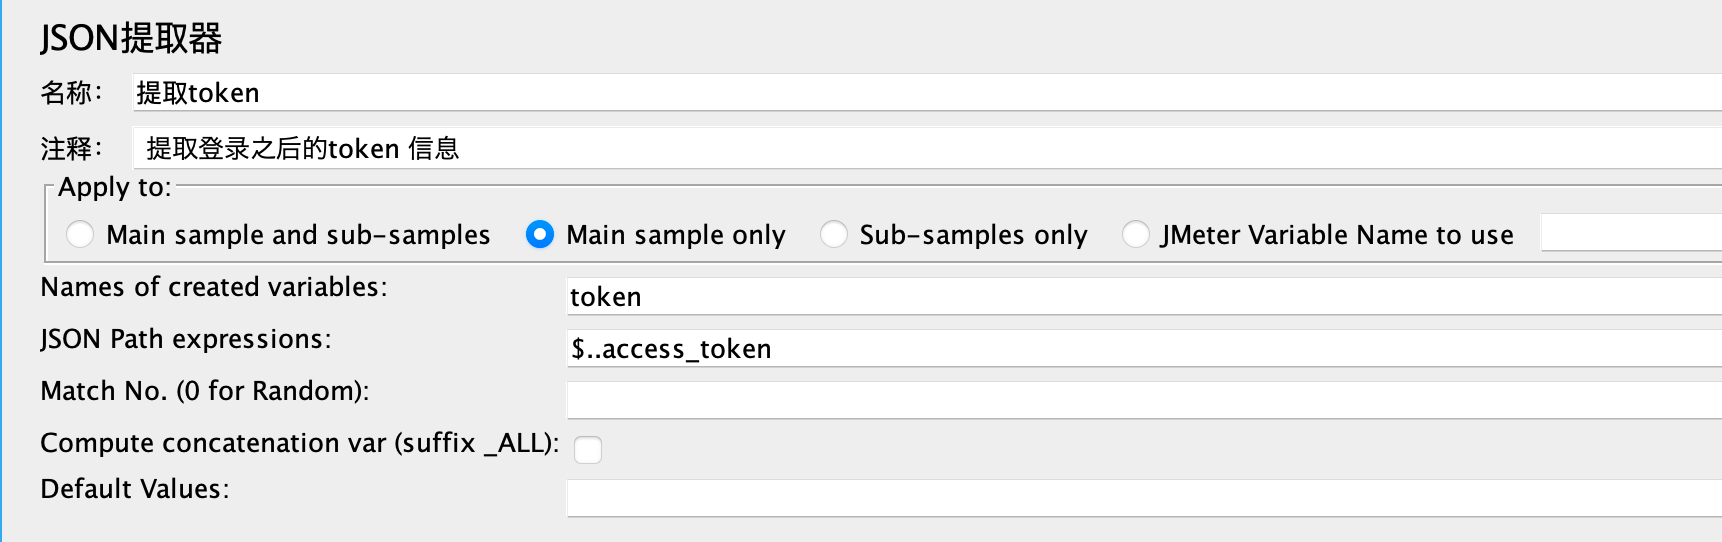Click the JMeter variable name text box
Viewport: 1722px width, 542px height.
click(x=1630, y=234)
